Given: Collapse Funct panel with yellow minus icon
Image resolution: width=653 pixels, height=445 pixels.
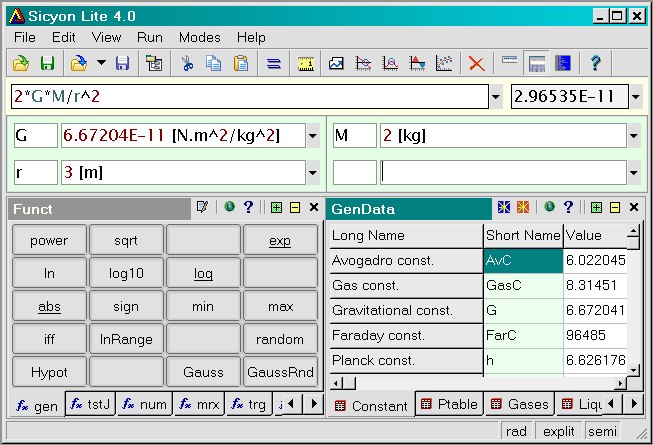Looking at the screenshot, I should pyautogui.click(x=295, y=207).
